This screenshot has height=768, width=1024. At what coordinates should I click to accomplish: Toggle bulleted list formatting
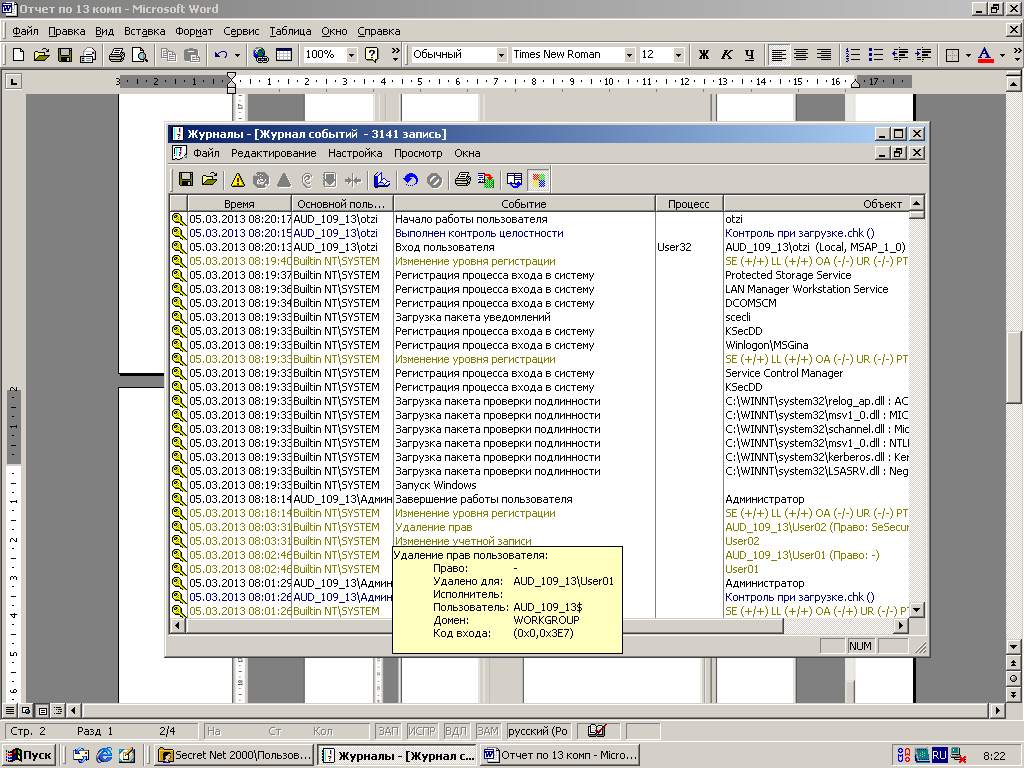(876, 55)
